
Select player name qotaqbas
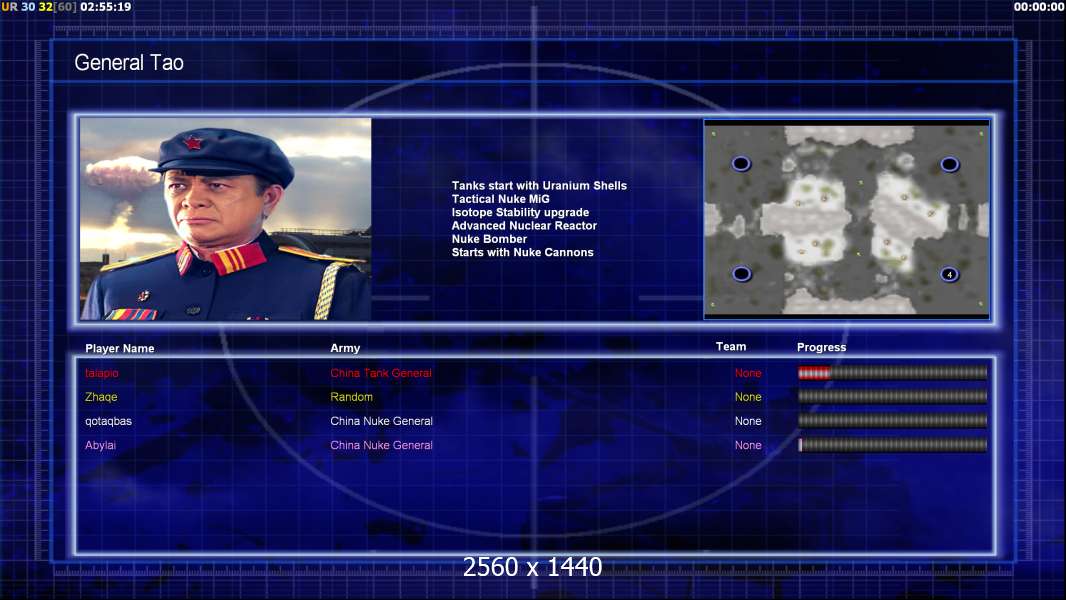pyautogui.click(x=108, y=421)
